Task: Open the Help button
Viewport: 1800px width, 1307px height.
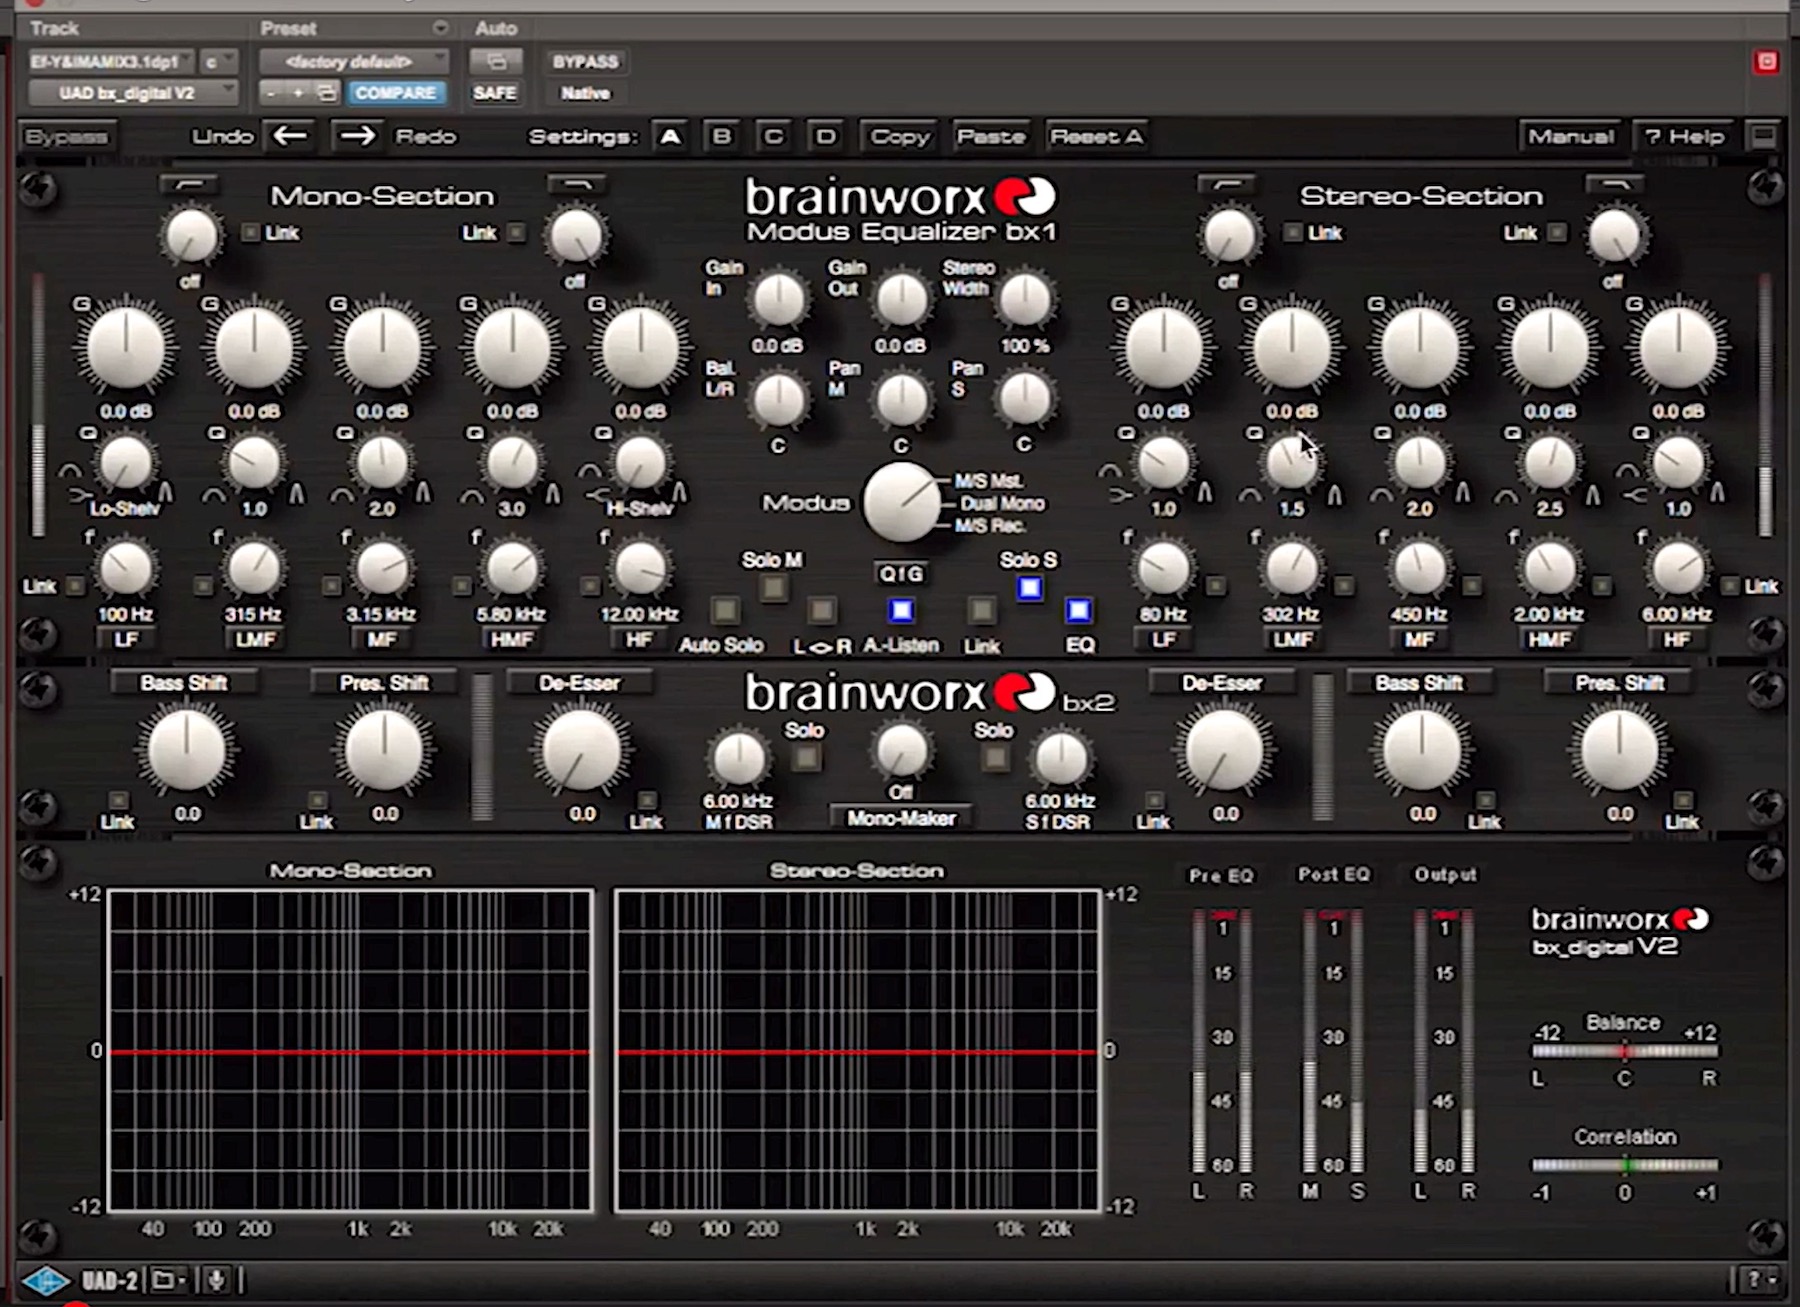Action: pos(1685,136)
